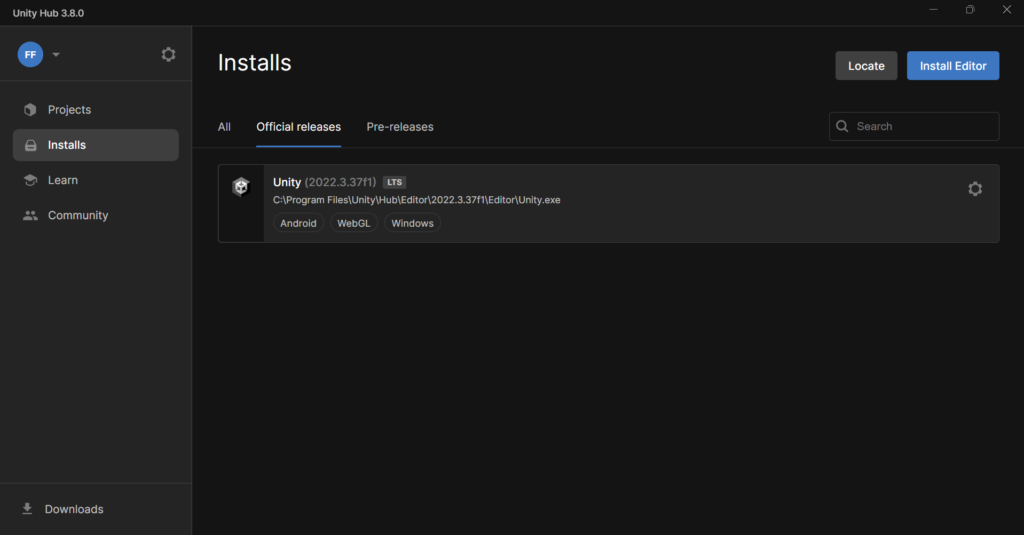This screenshot has width=1024, height=535.
Task: Open Hub preferences gear in sidebar
Action: click(168, 54)
